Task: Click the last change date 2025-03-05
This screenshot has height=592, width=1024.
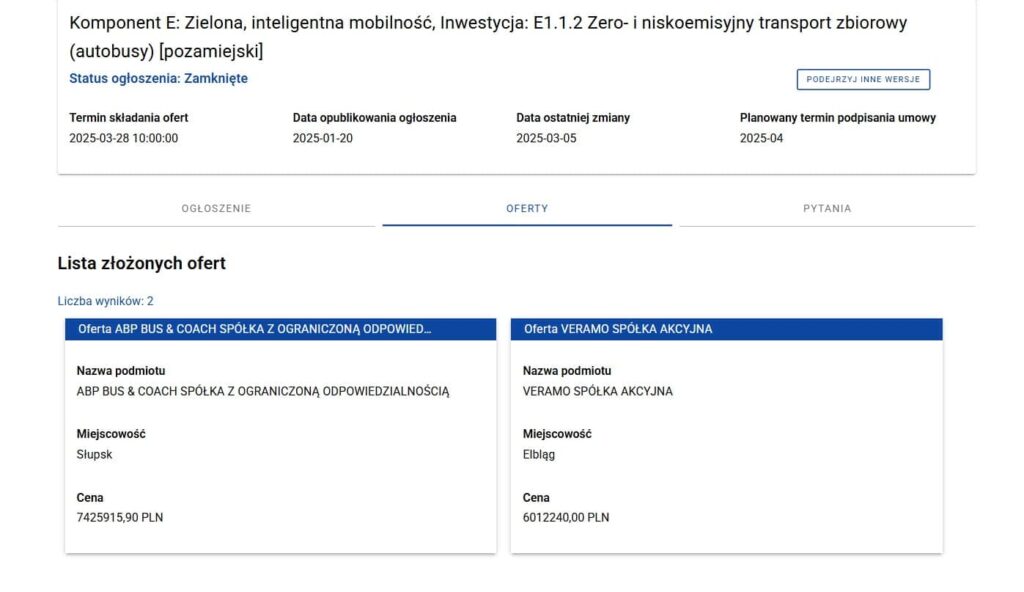Action: [546, 139]
